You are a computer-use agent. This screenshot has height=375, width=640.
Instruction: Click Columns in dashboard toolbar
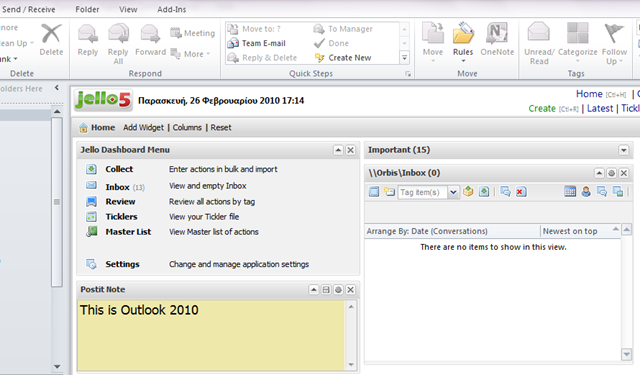point(187,127)
